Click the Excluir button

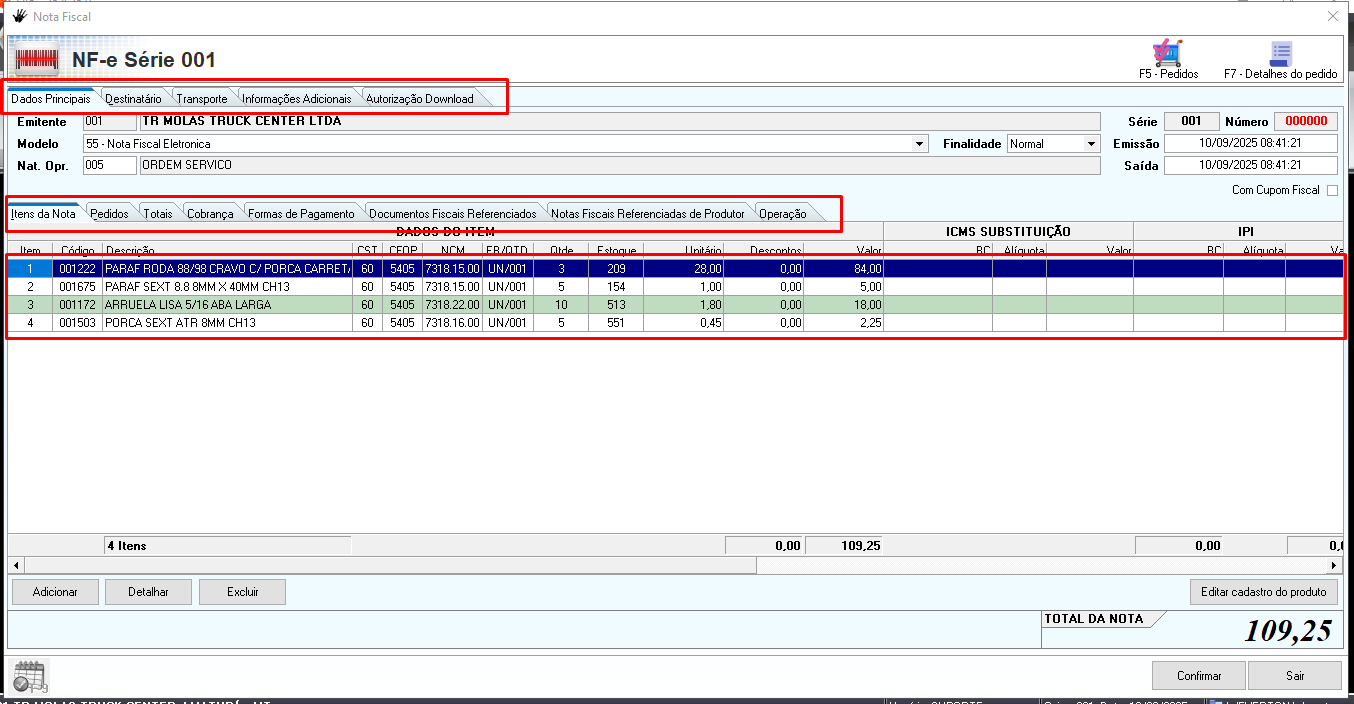tap(242, 592)
